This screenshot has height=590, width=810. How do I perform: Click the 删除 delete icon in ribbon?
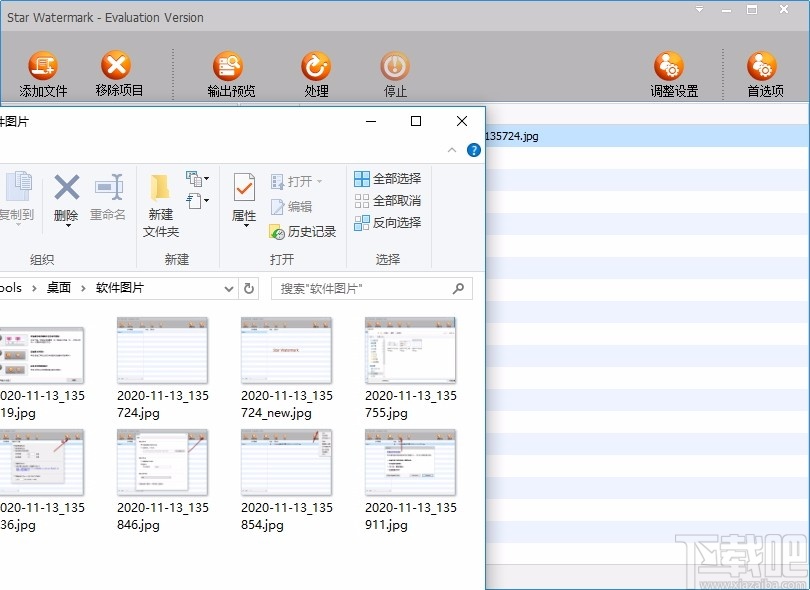(x=67, y=187)
